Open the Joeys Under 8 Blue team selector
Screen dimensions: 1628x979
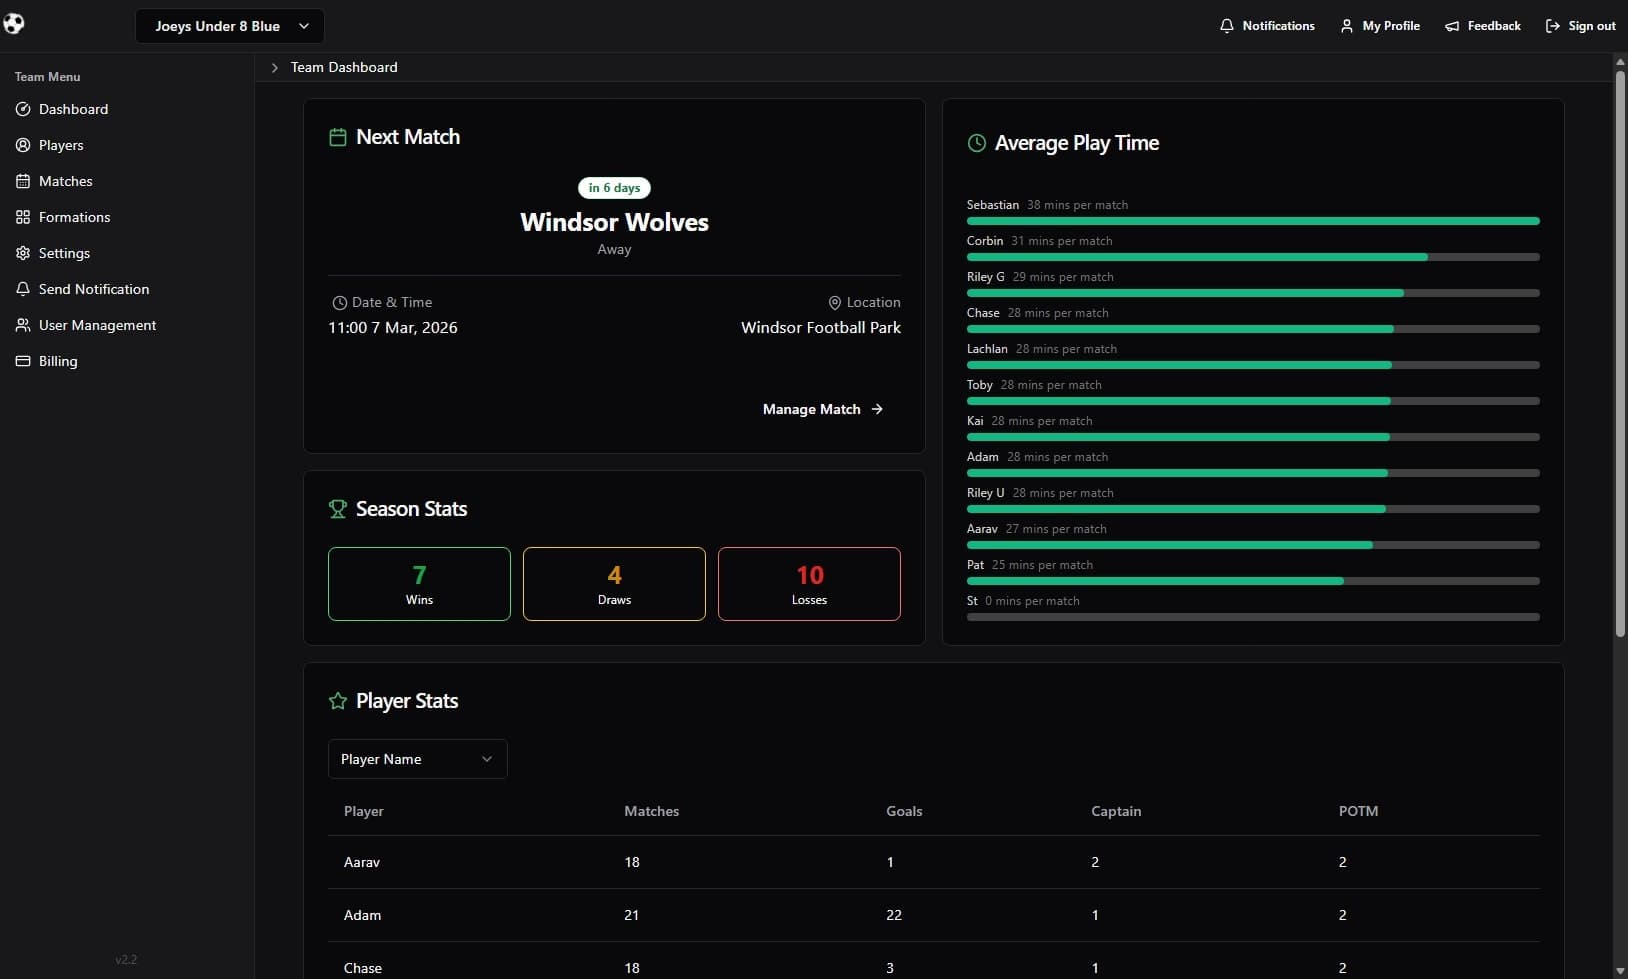pyautogui.click(x=230, y=26)
